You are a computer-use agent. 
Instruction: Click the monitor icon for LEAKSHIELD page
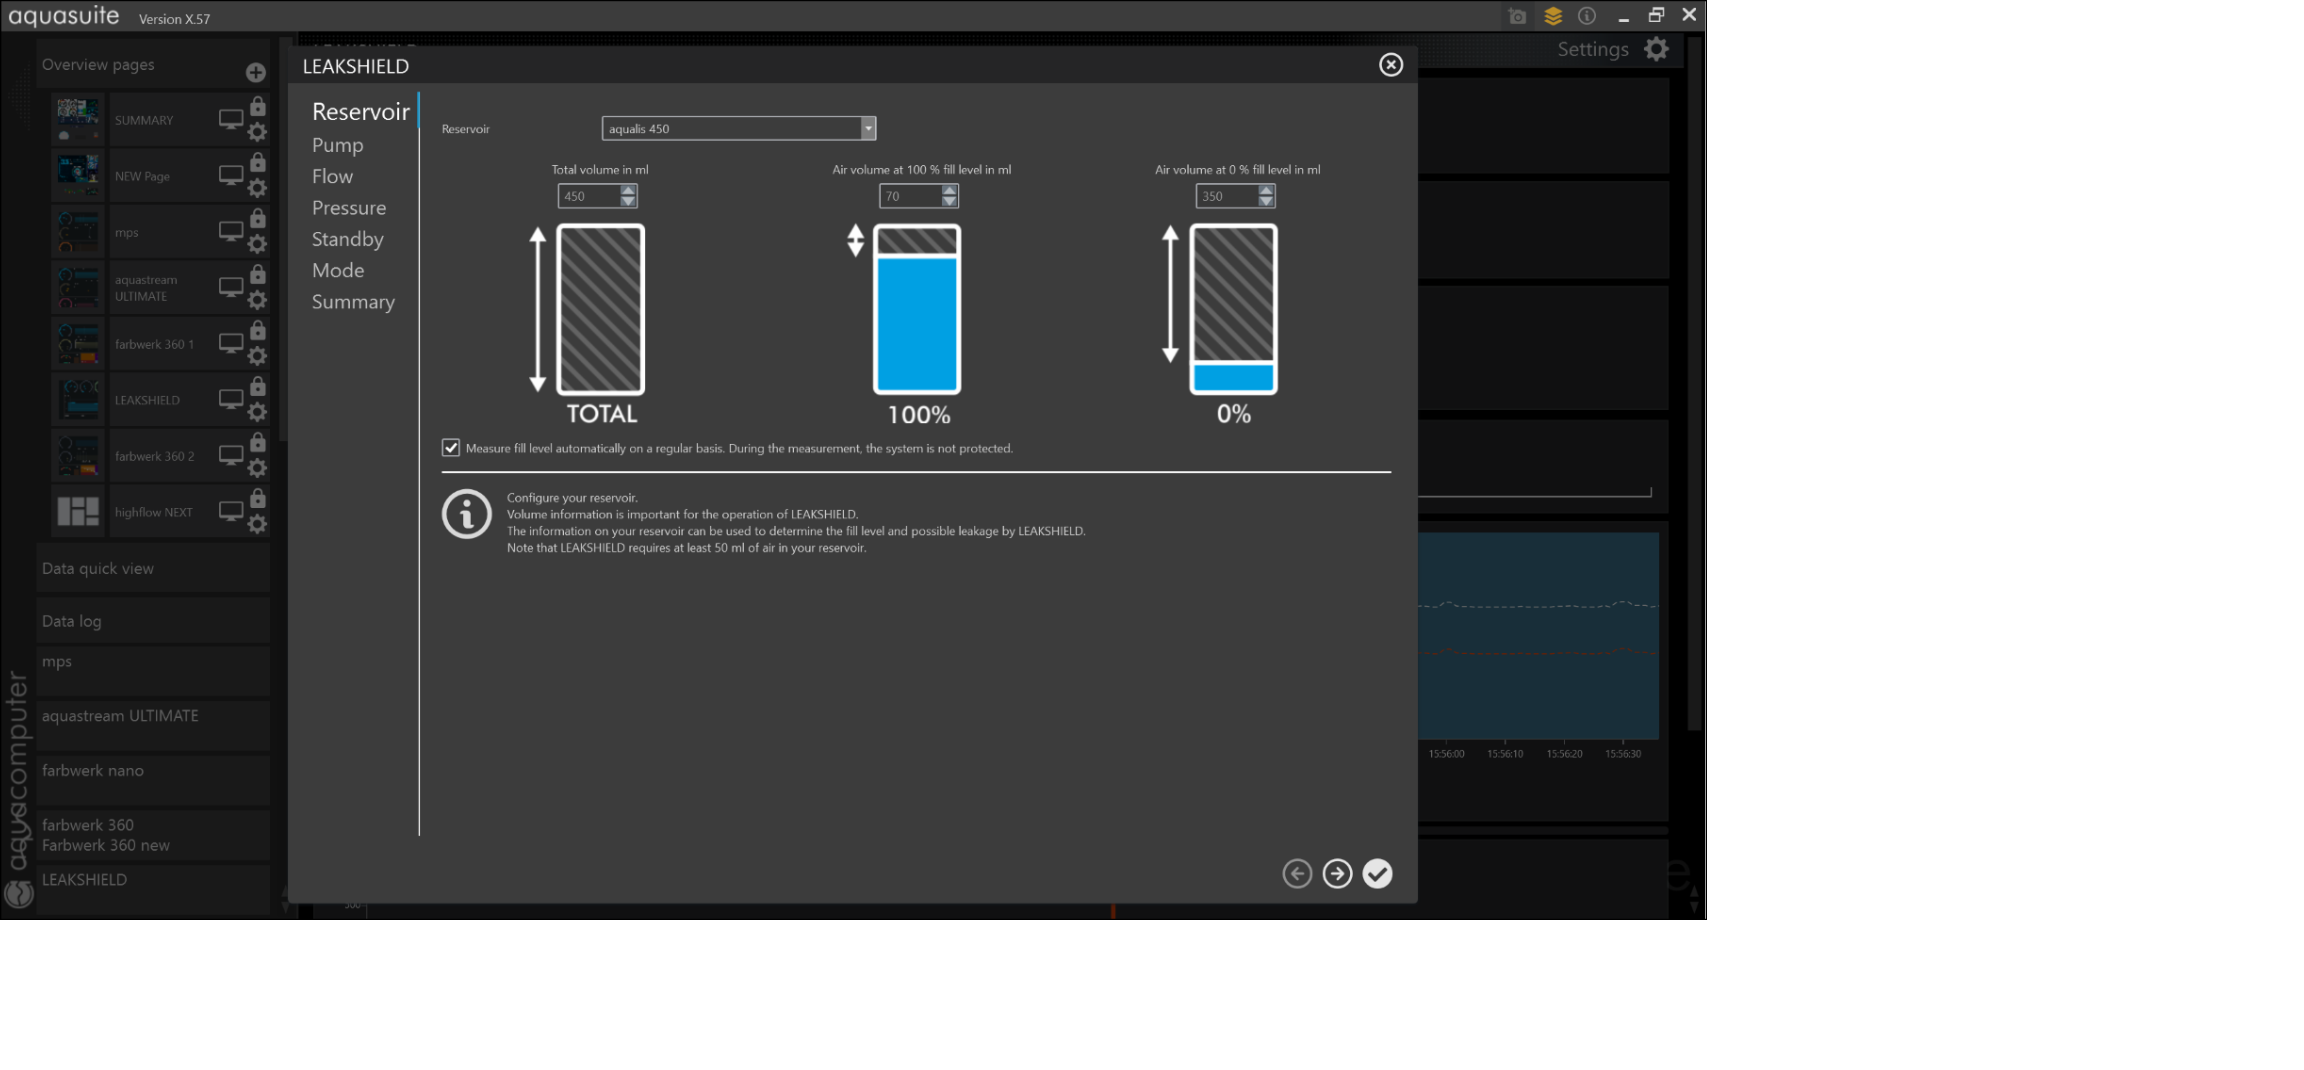tap(231, 399)
